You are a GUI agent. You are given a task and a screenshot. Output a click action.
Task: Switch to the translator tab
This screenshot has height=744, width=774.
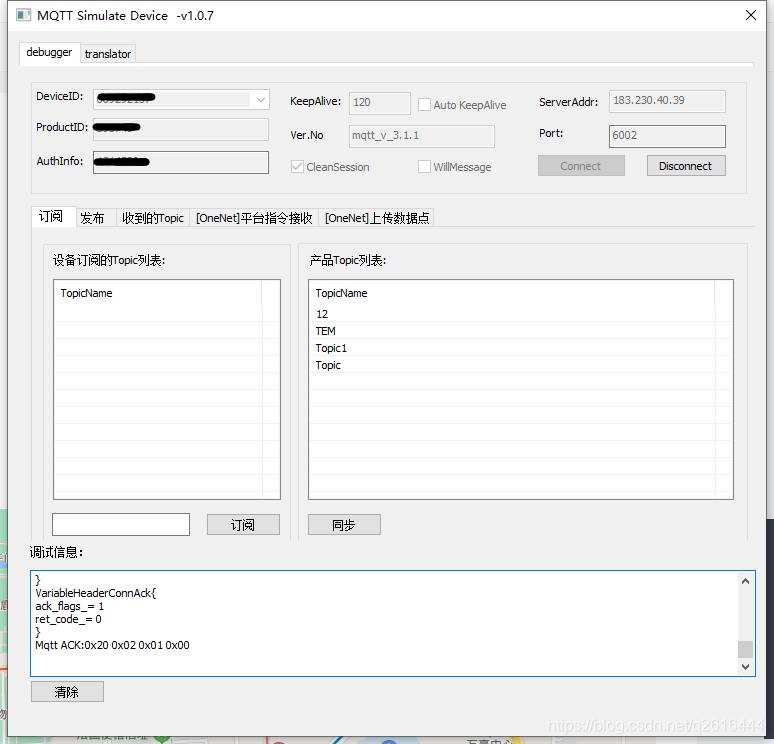pyautogui.click(x=108, y=54)
